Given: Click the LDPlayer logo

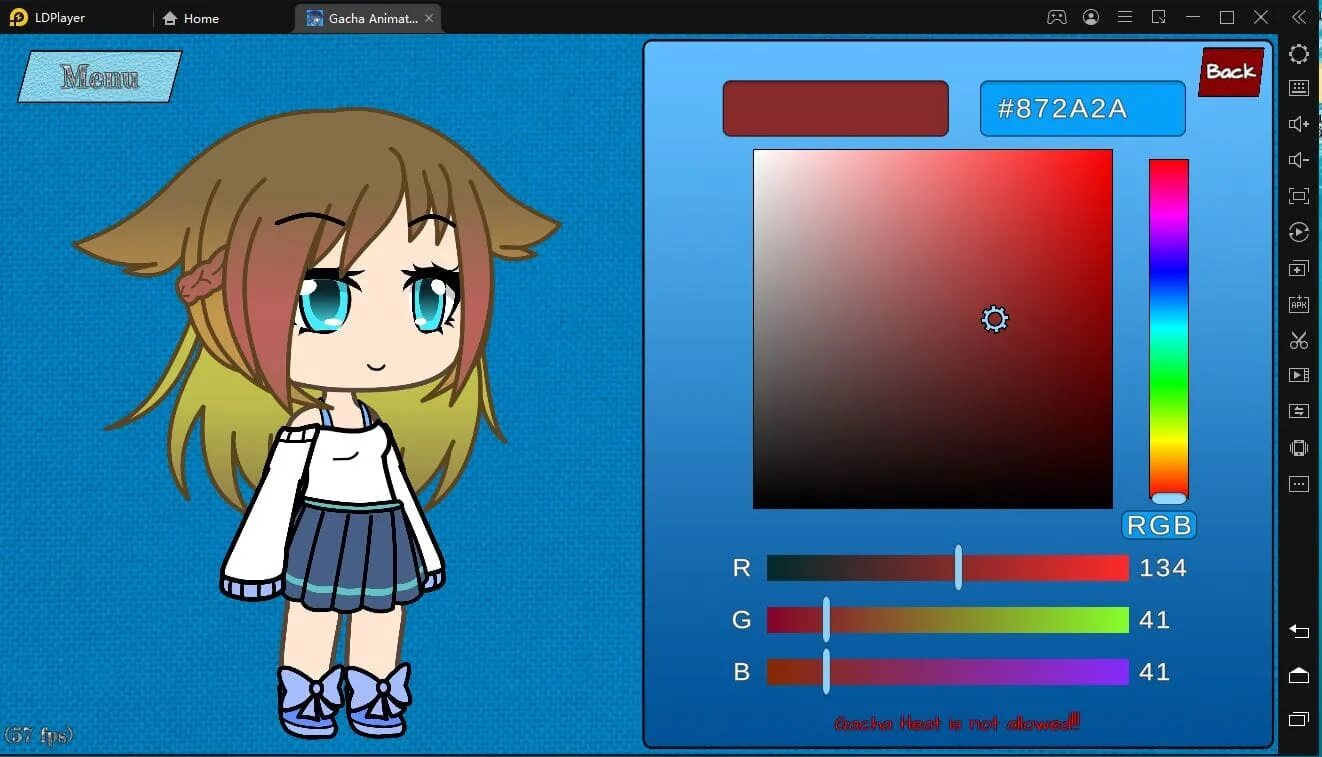Looking at the screenshot, I should coord(18,17).
